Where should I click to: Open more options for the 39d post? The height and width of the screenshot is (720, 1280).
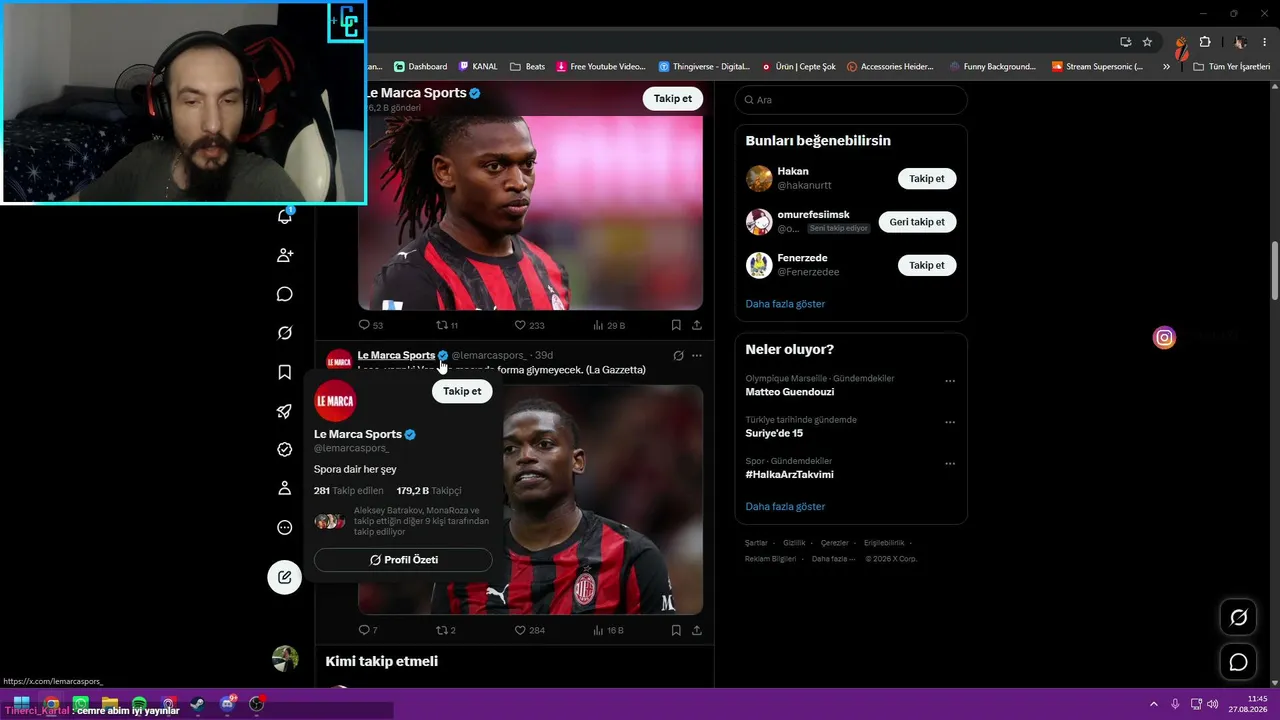pos(697,355)
